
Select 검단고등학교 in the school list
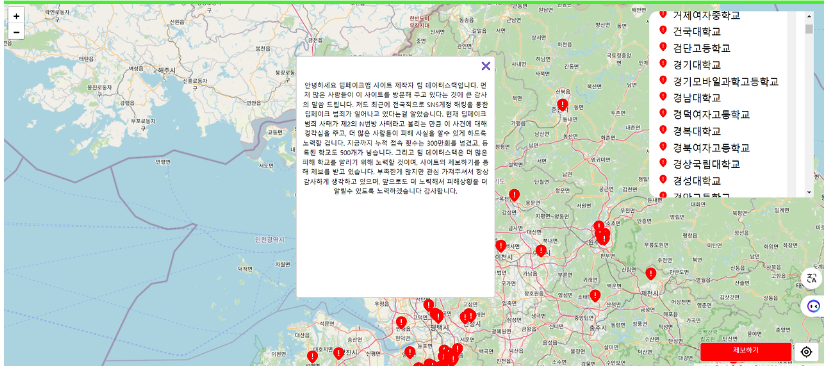(x=701, y=48)
